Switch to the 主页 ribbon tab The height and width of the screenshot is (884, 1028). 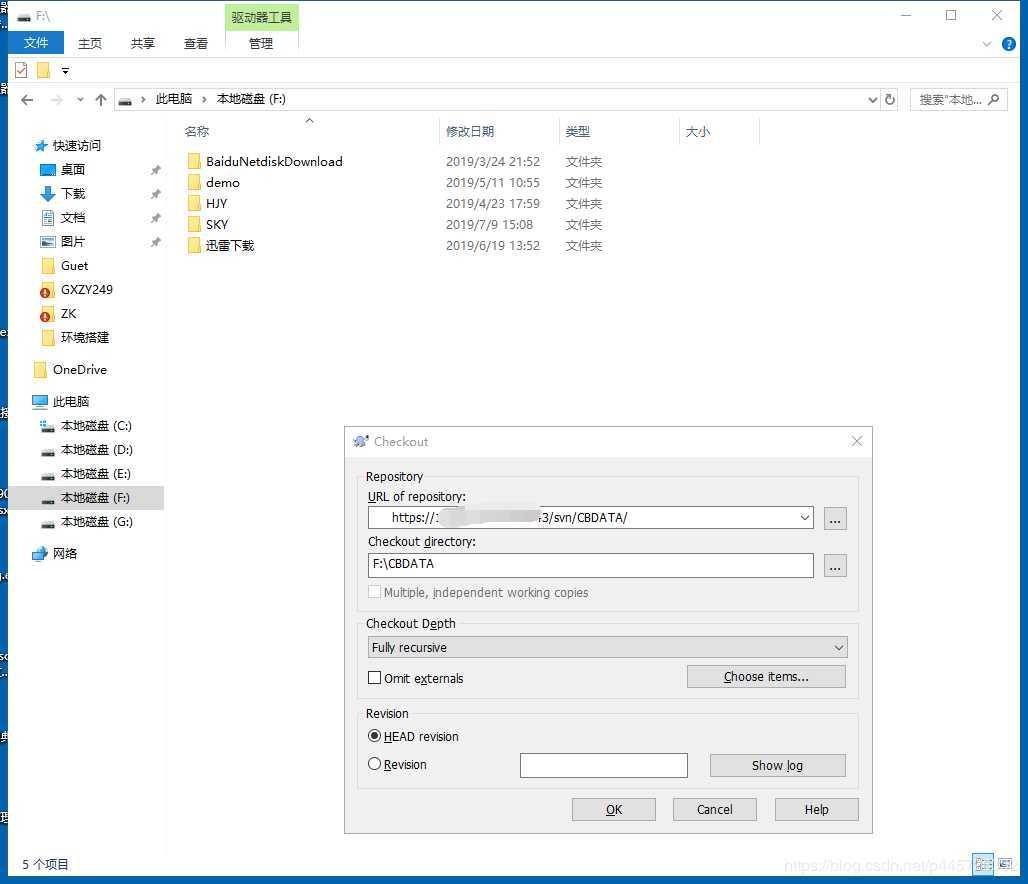point(90,43)
